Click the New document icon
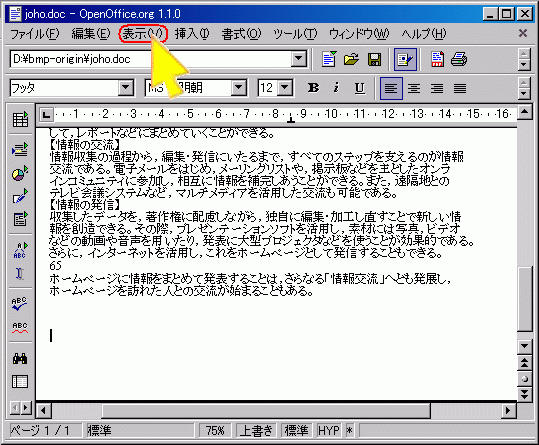Viewport: 539px width, 445px height. click(x=329, y=59)
